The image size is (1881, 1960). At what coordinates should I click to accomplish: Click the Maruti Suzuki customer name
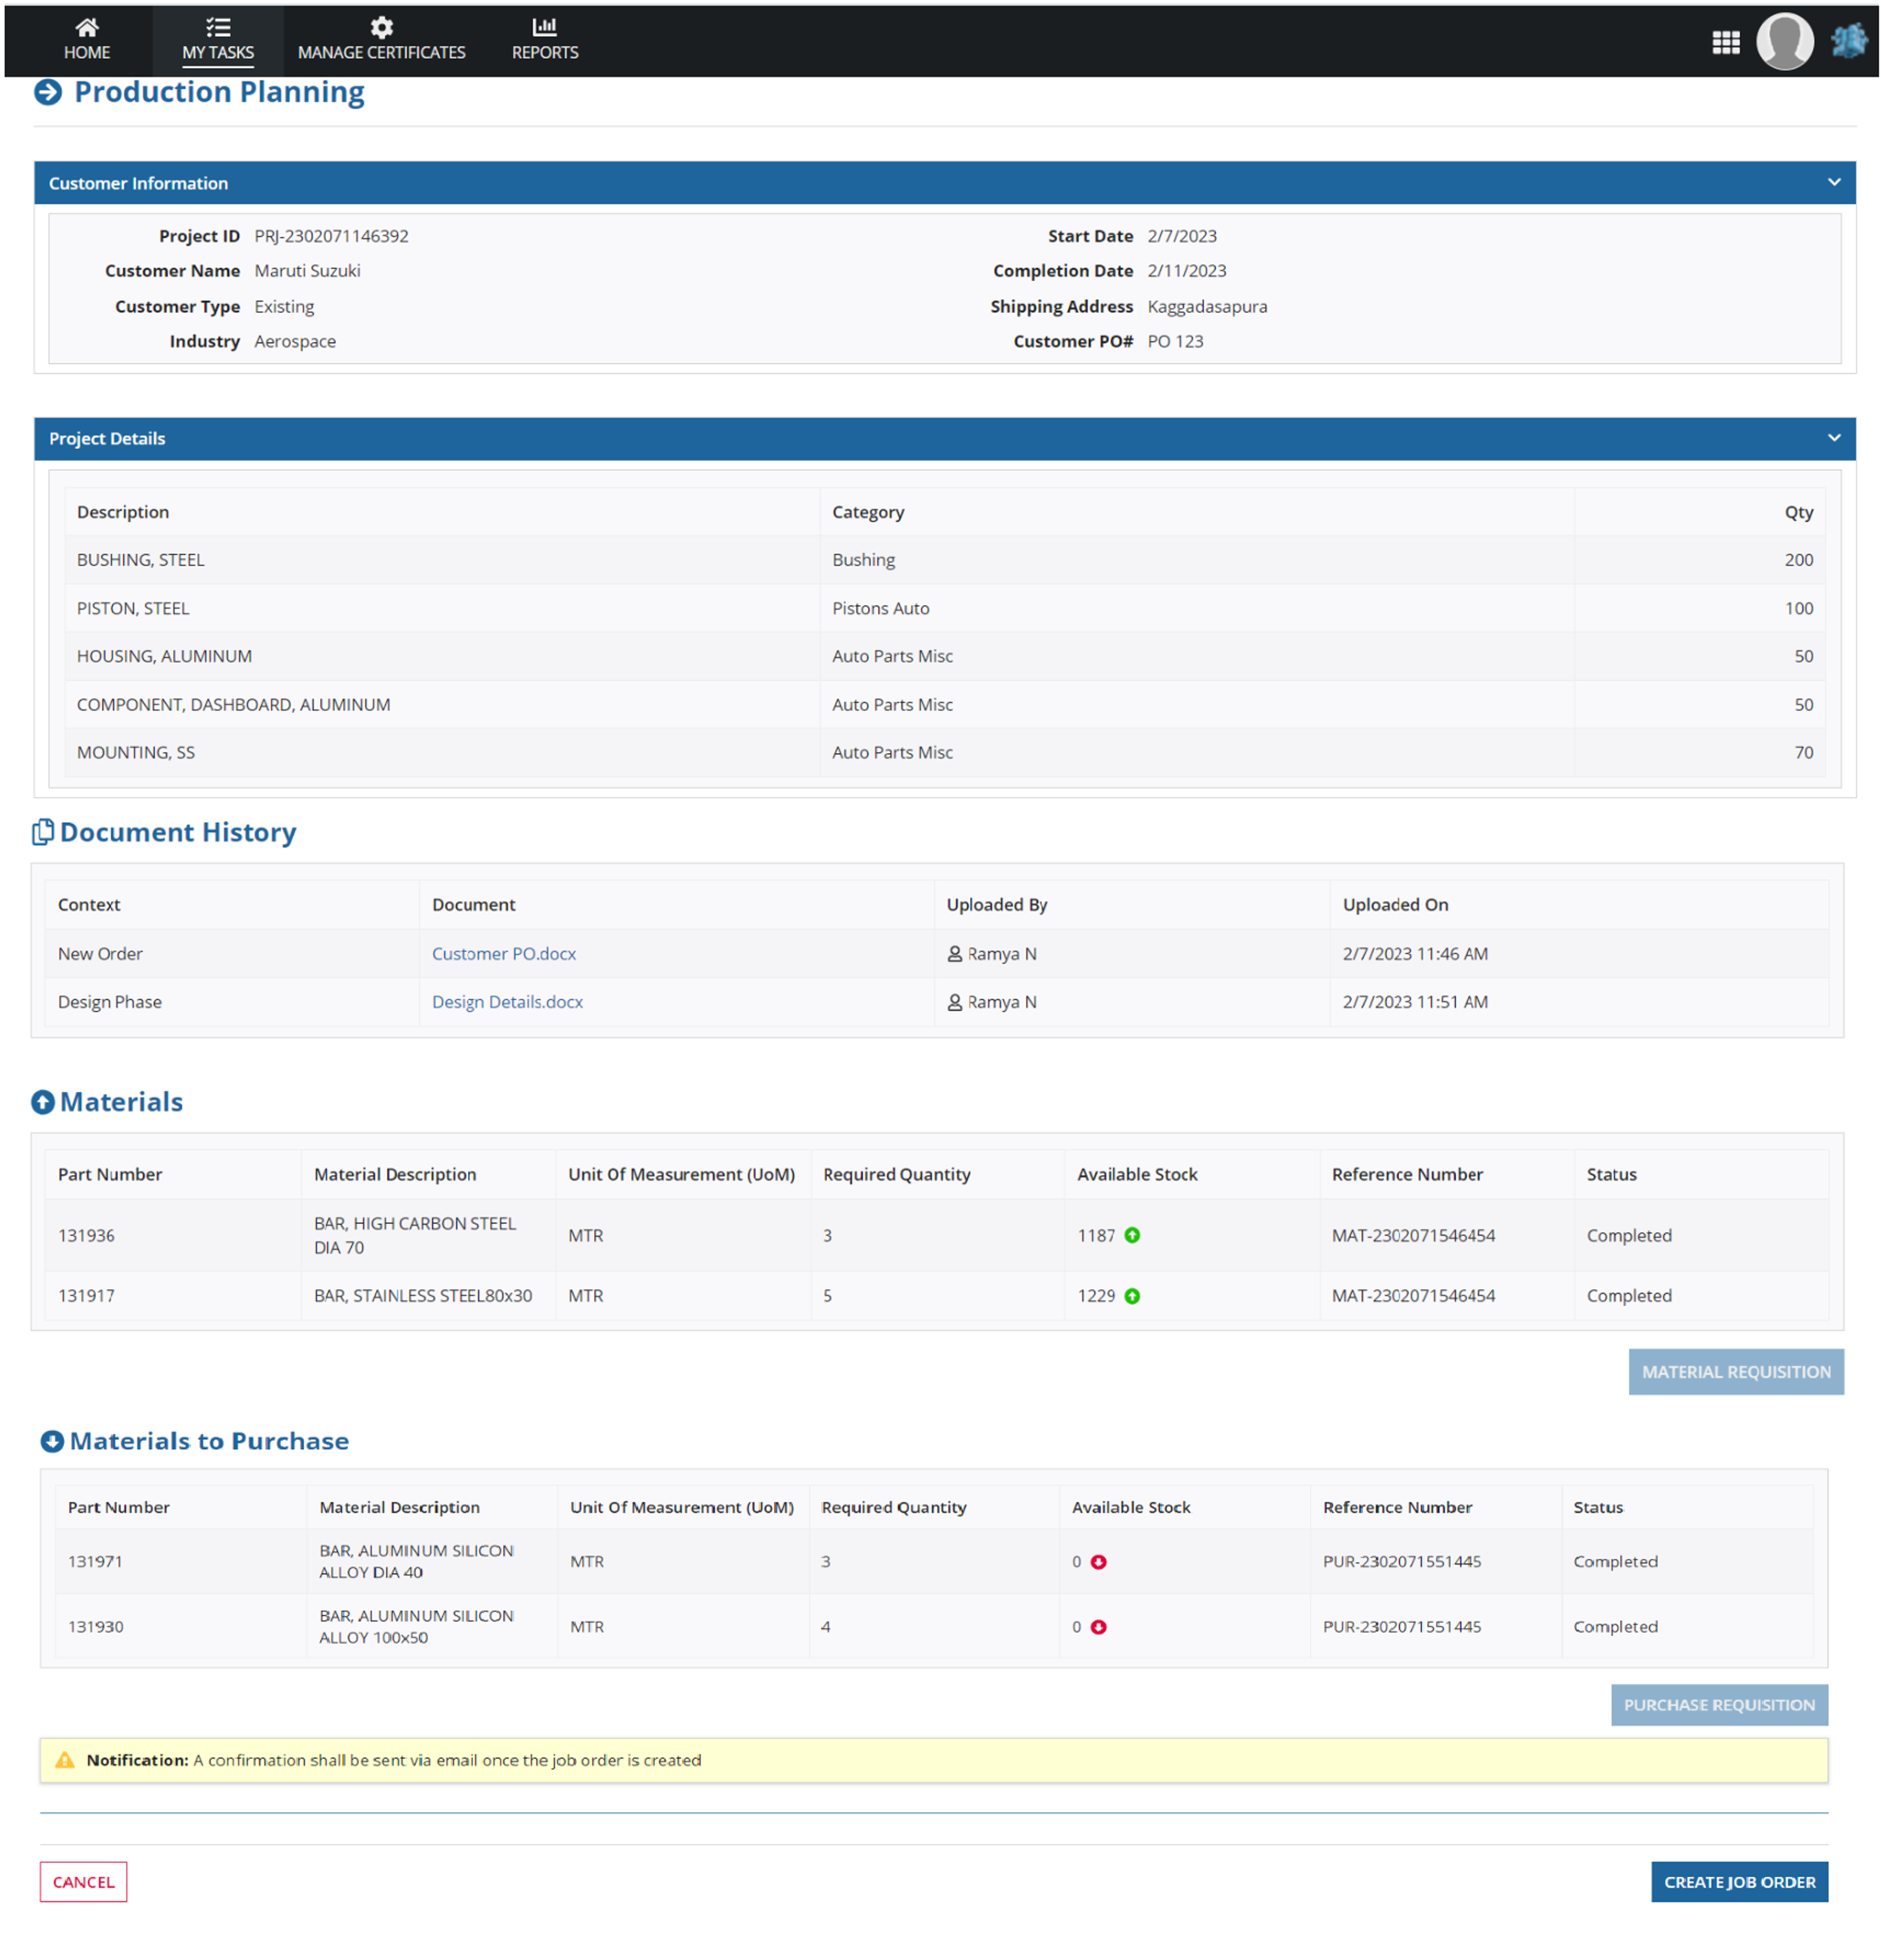tap(307, 271)
